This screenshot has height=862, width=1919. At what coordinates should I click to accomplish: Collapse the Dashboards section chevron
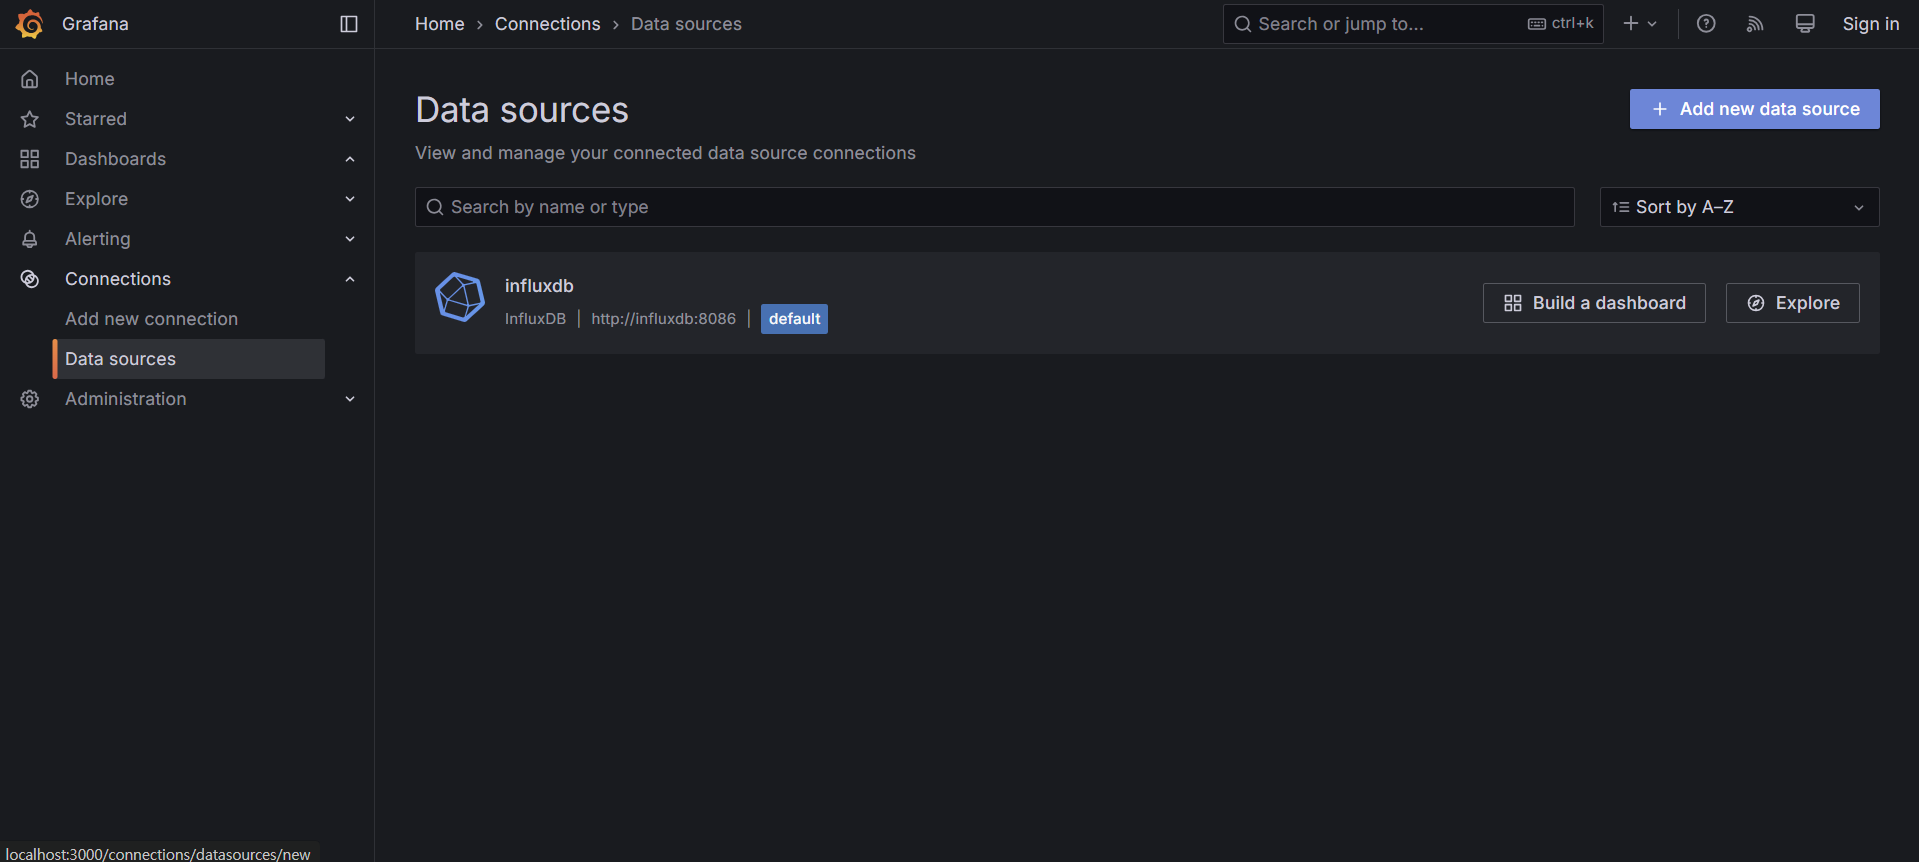(350, 159)
